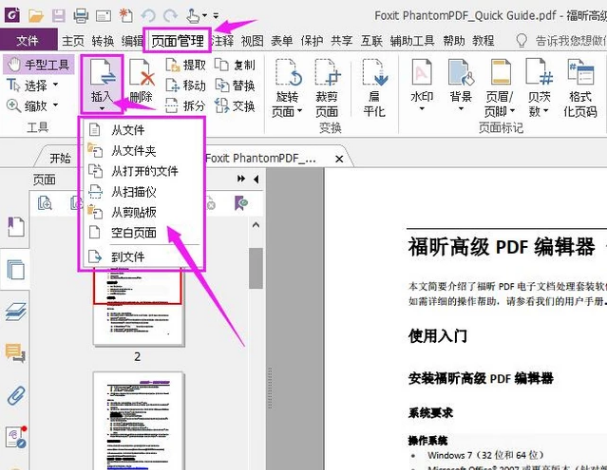Choose Insert From Open Files (从打开的文件)
Screen dimensions: 607x470
[141, 171]
